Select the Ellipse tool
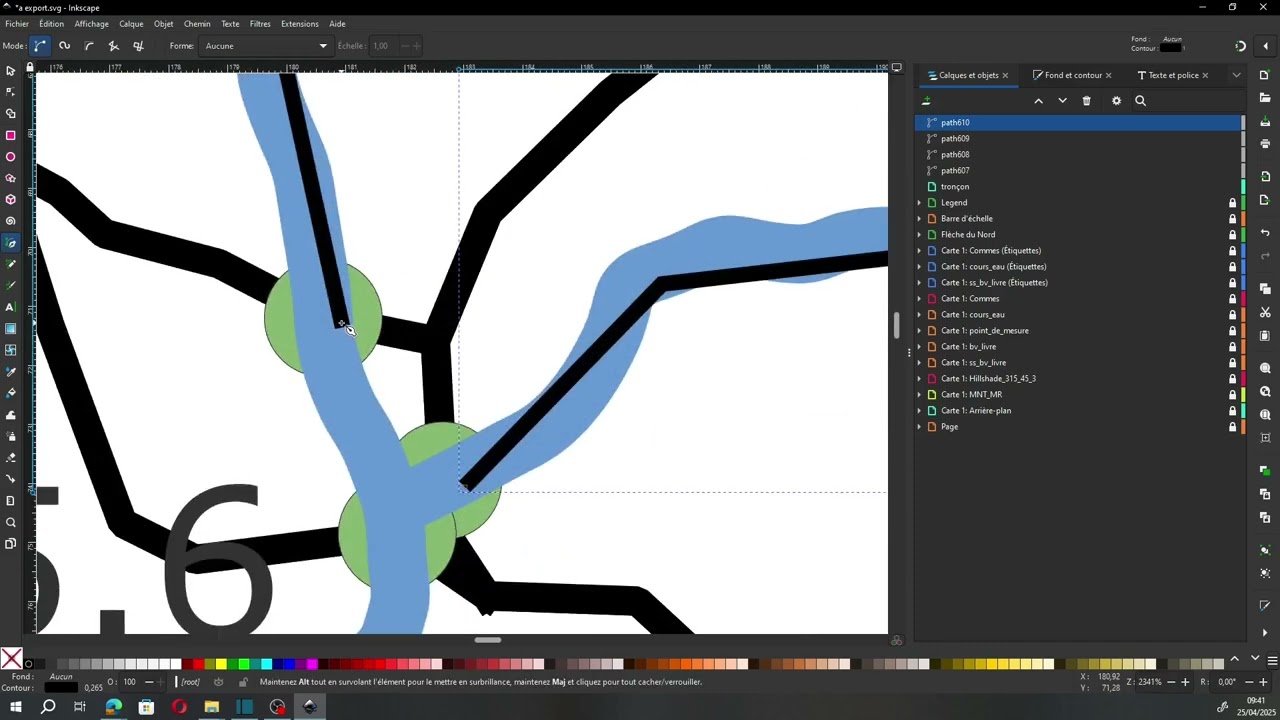 (10, 157)
